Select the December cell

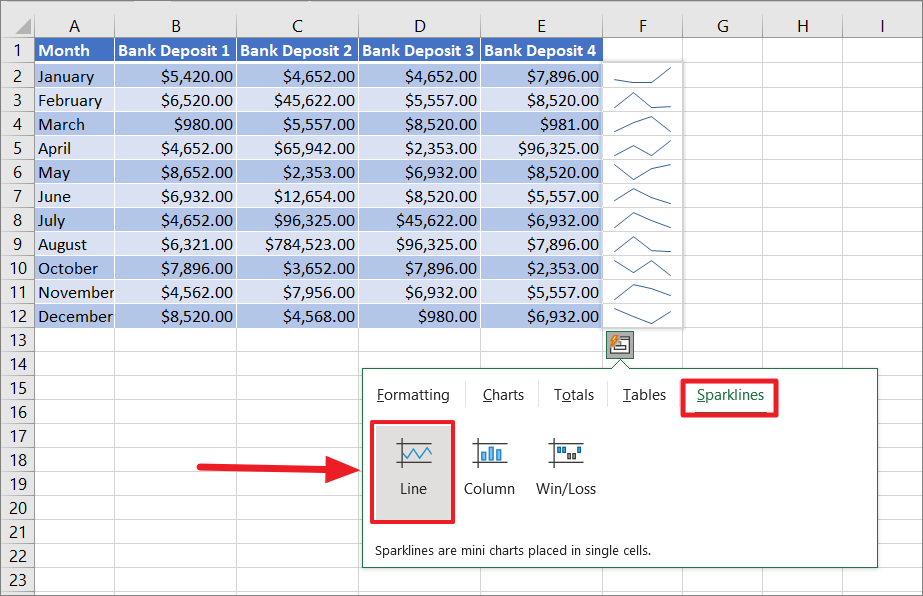74,316
